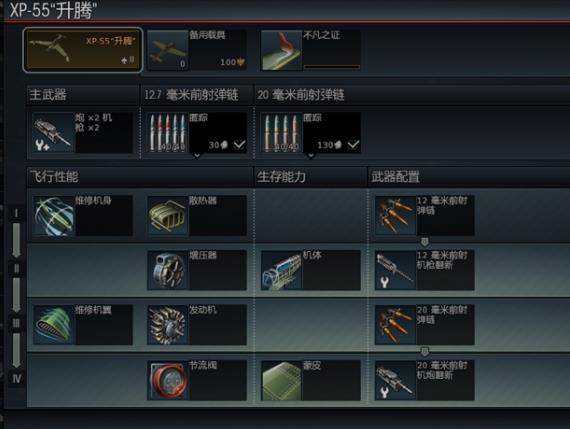Viewport: 570px width, 429px height.
Task: Select the 维修机身 fuselage repair module icon
Action: tap(53, 216)
